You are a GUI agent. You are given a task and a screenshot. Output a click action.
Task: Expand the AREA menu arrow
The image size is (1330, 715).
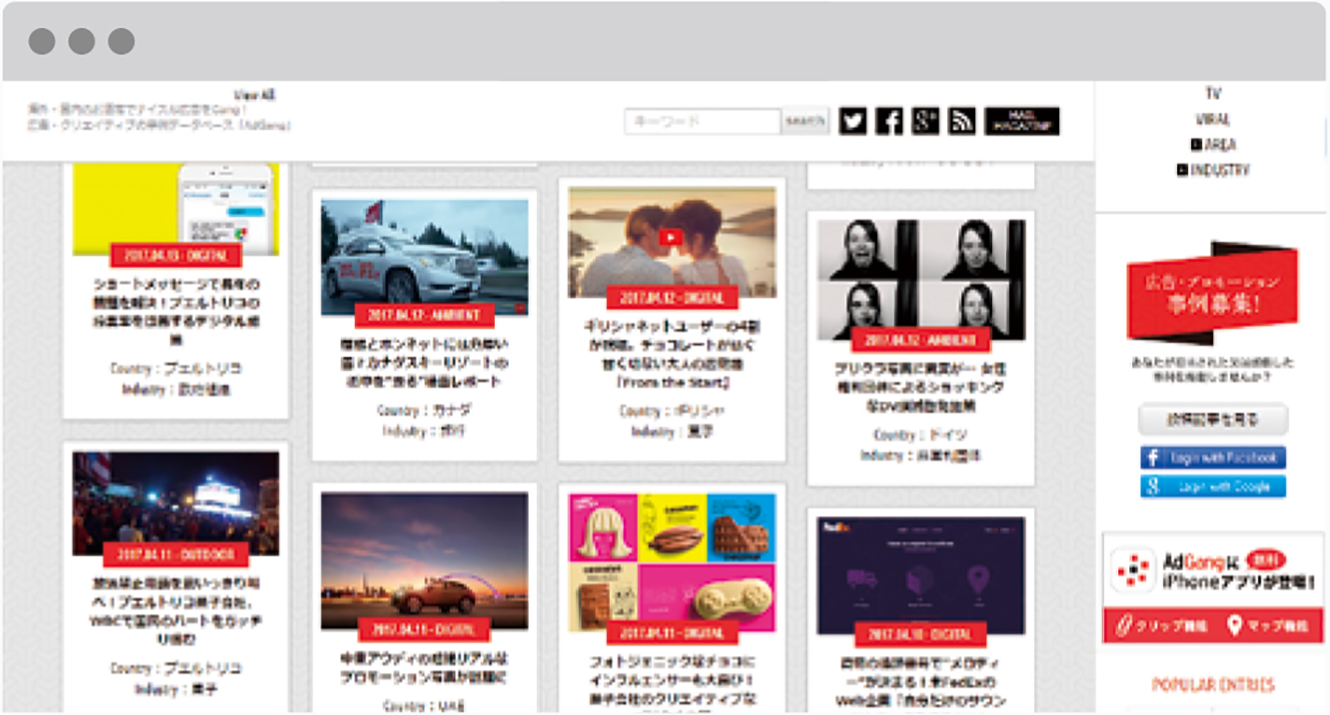click(1196, 145)
